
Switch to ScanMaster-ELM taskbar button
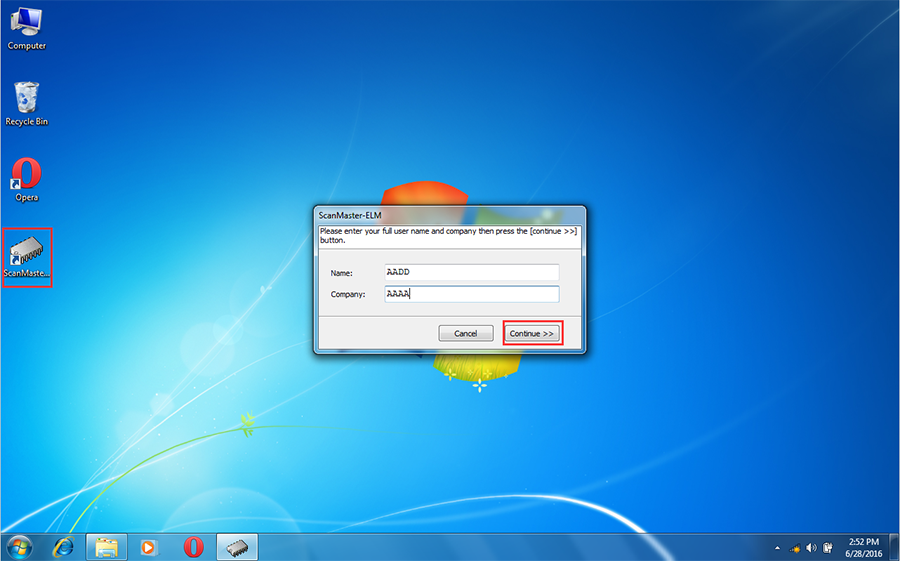(x=237, y=547)
